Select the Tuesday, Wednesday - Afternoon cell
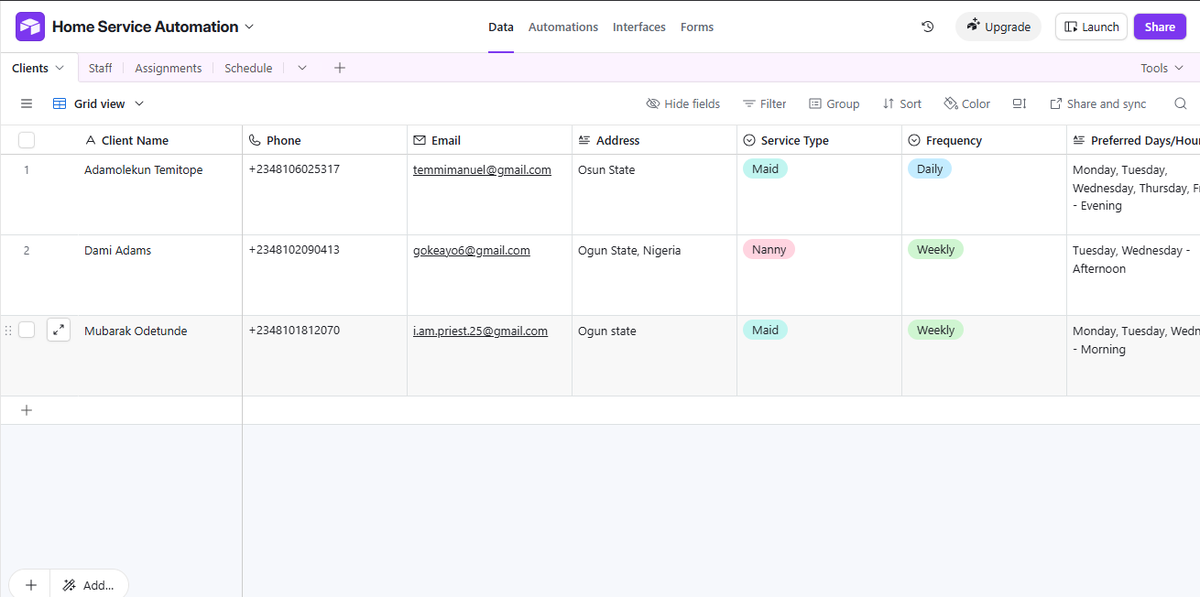 tap(1133, 275)
